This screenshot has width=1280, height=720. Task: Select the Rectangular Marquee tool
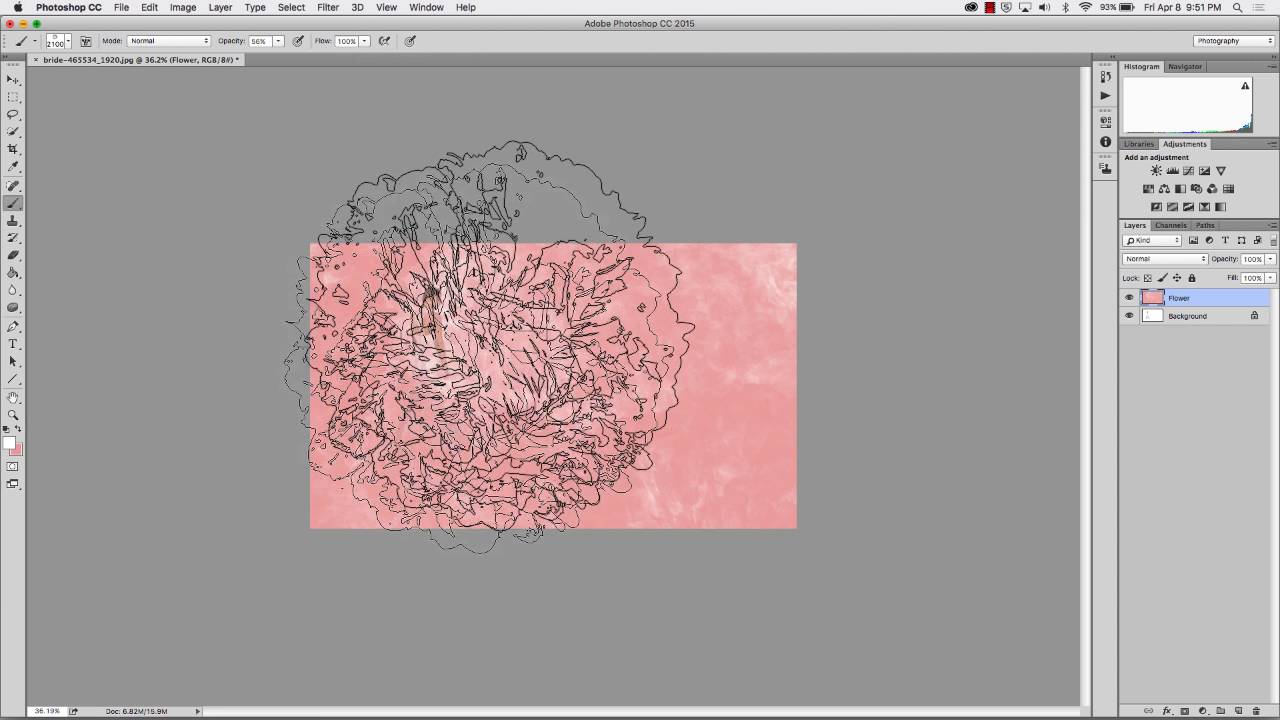pos(13,97)
